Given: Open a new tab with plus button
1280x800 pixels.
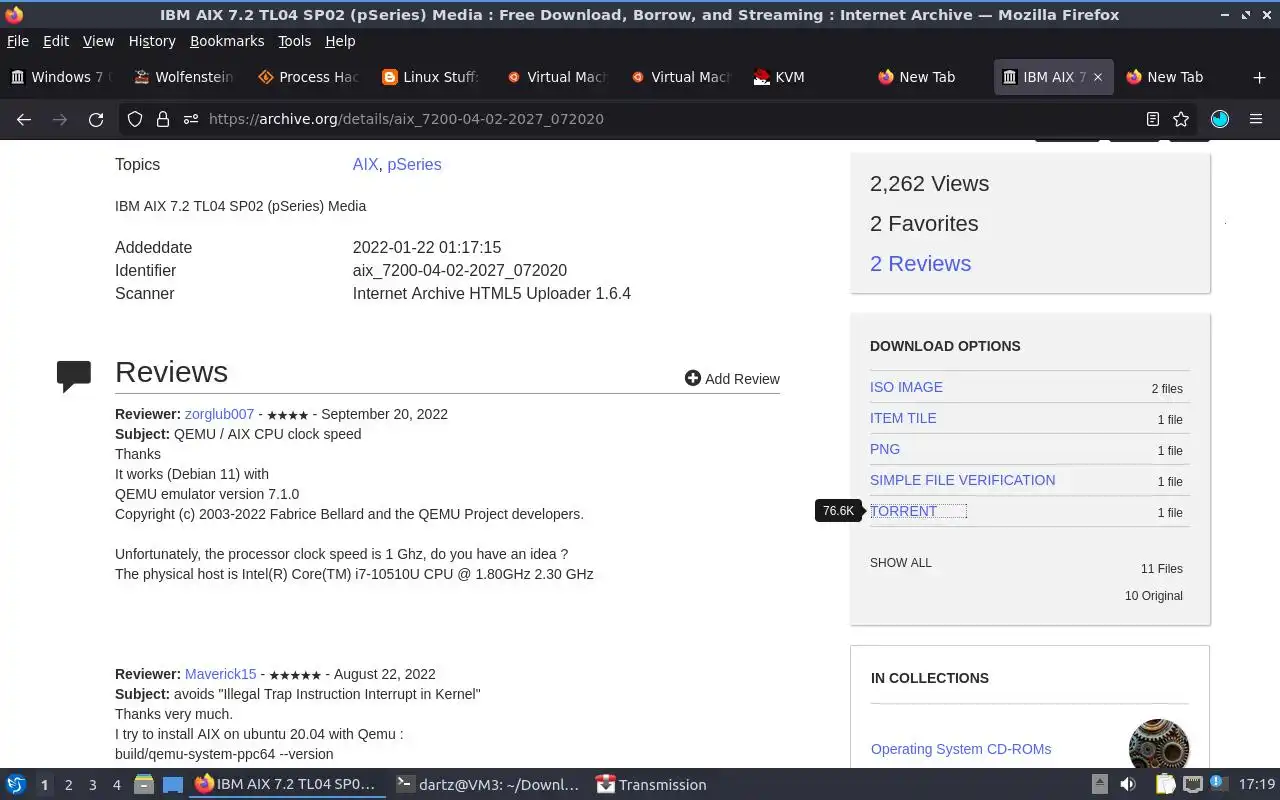Looking at the screenshot, I should point(1259,77).
